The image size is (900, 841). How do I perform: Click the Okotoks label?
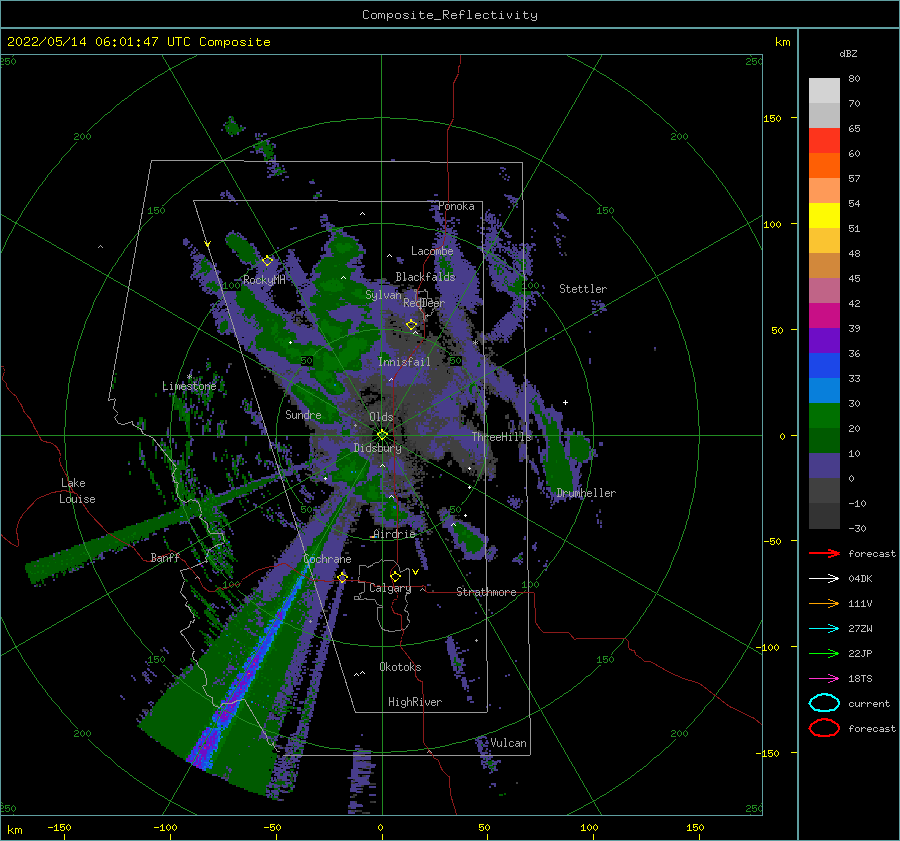coord(400,667)
